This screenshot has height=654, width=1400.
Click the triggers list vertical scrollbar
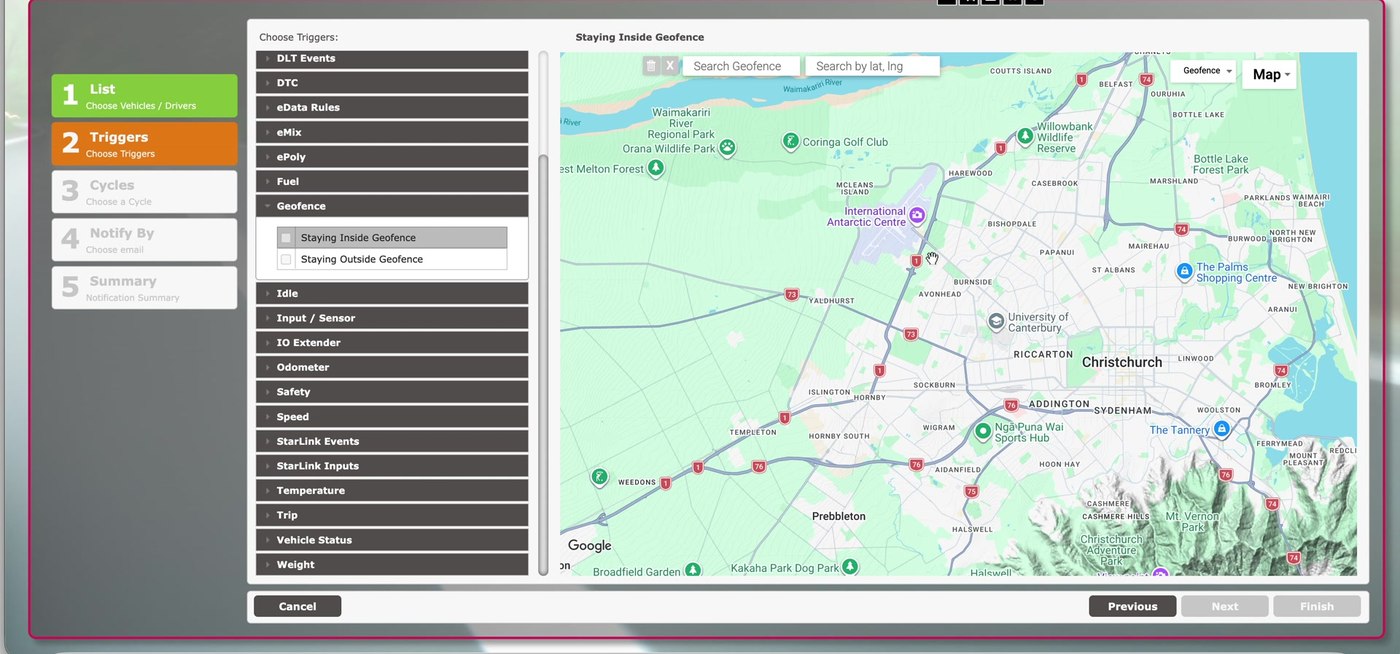(544, 365)
